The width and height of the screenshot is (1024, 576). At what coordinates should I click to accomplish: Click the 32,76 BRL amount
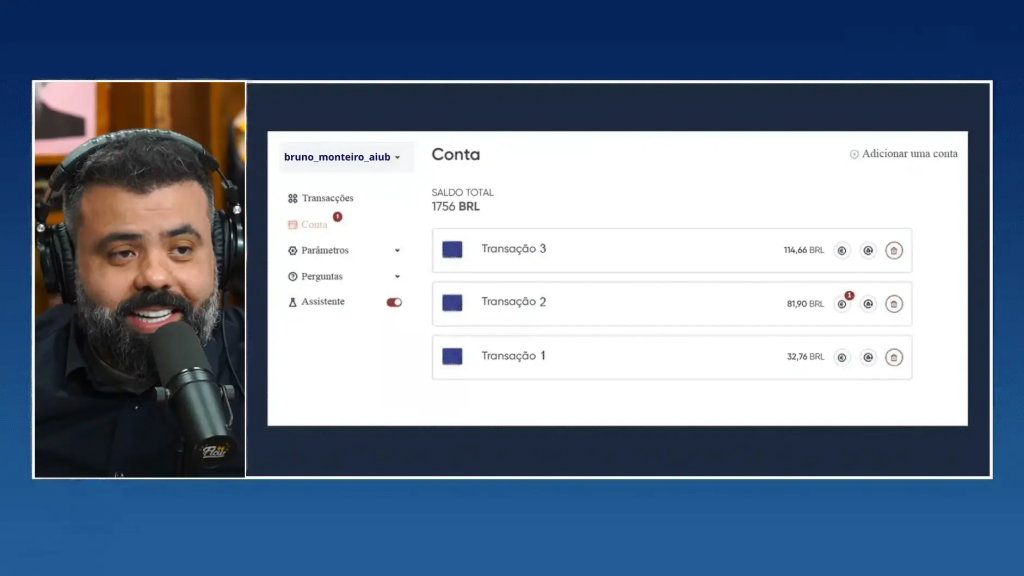tap(805, 357)
